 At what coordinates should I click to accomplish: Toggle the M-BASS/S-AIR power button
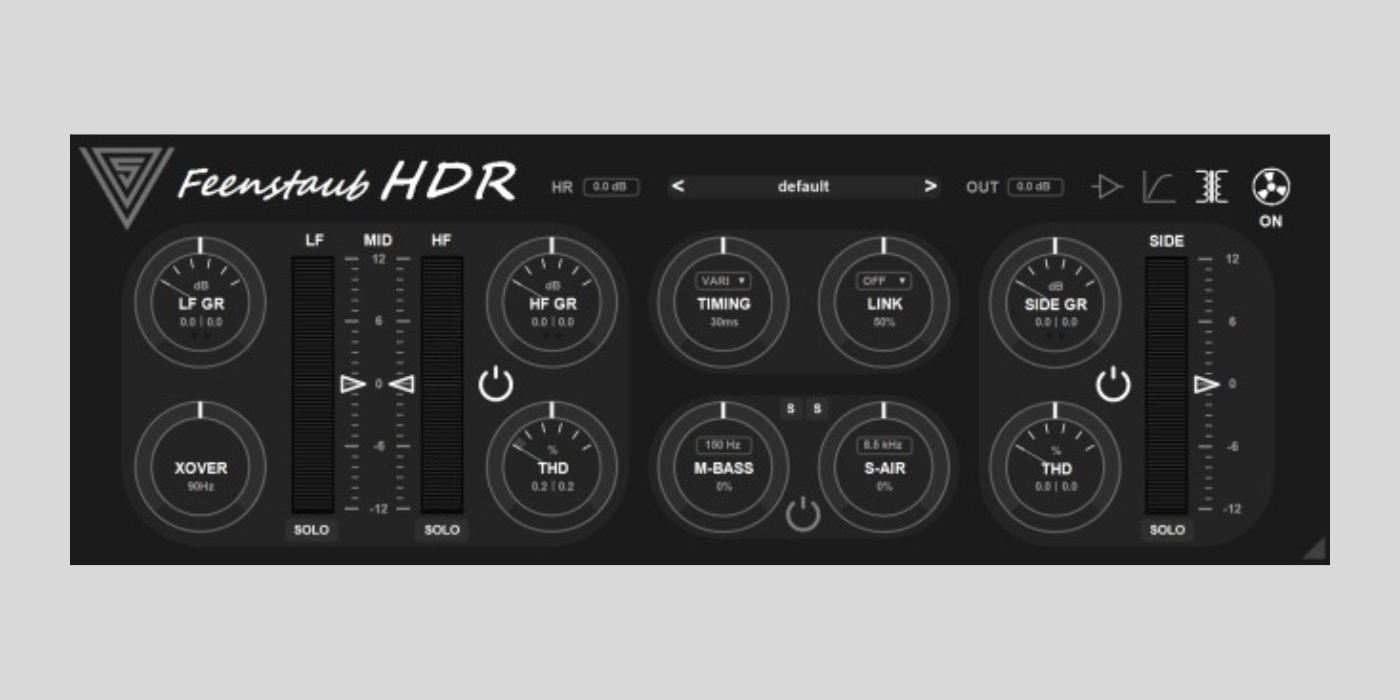click(803, 515)
